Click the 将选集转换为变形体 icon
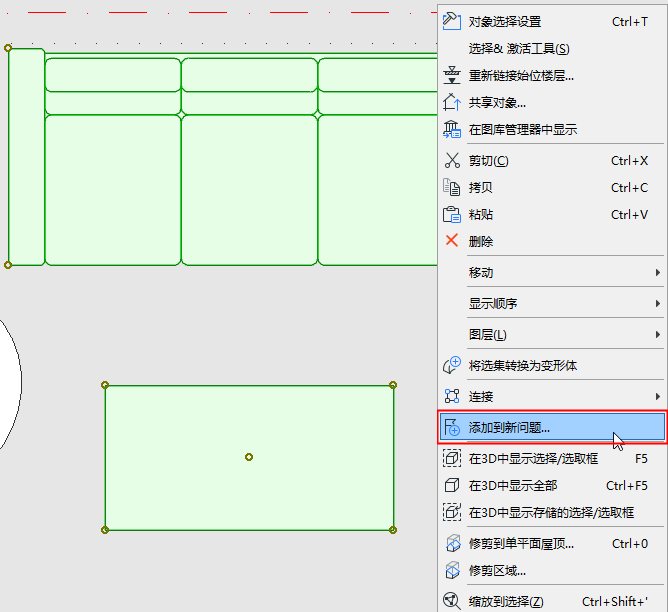The image size is (668, 612). click(452, 365)
